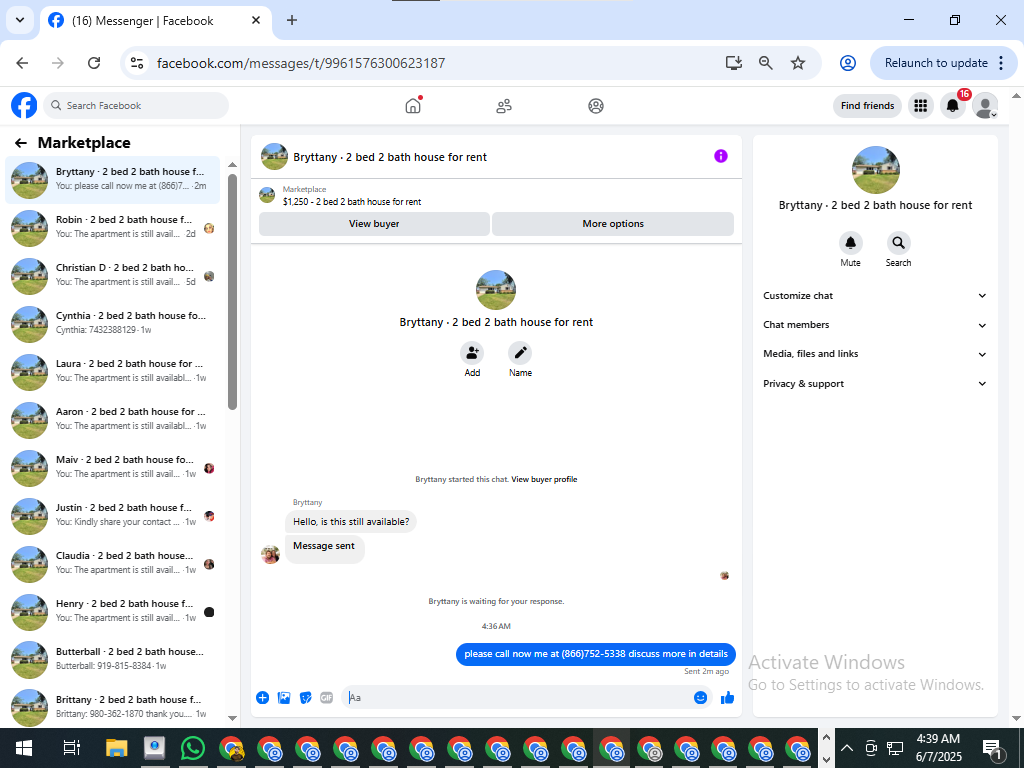Screen dimensions: 1024x768
Task: Open the Cynthia conversation
Action: pos(112,323)
